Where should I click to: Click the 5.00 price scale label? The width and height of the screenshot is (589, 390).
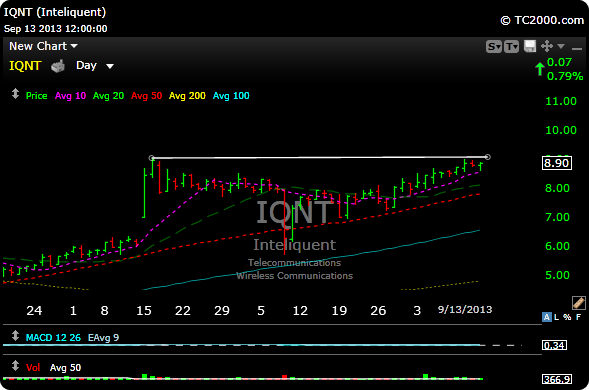tap(557, 275)
